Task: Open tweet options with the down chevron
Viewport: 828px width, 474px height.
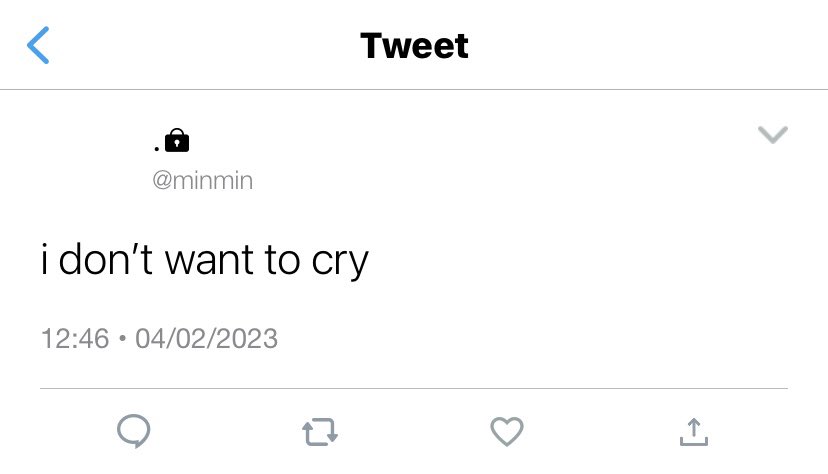Action: [773, 135]
